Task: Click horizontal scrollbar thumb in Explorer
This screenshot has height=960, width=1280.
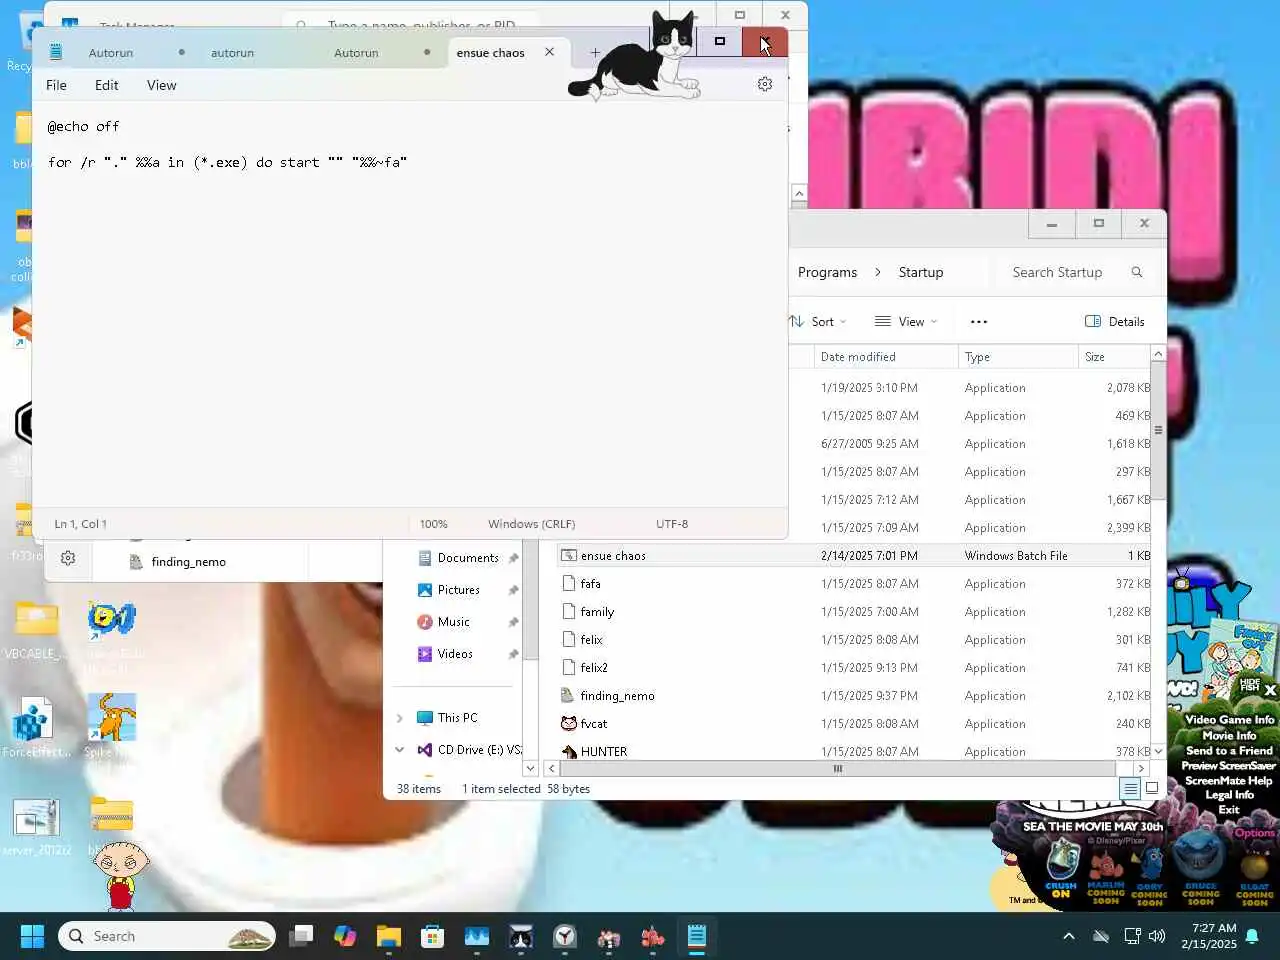Action: (x=838, y=768)
